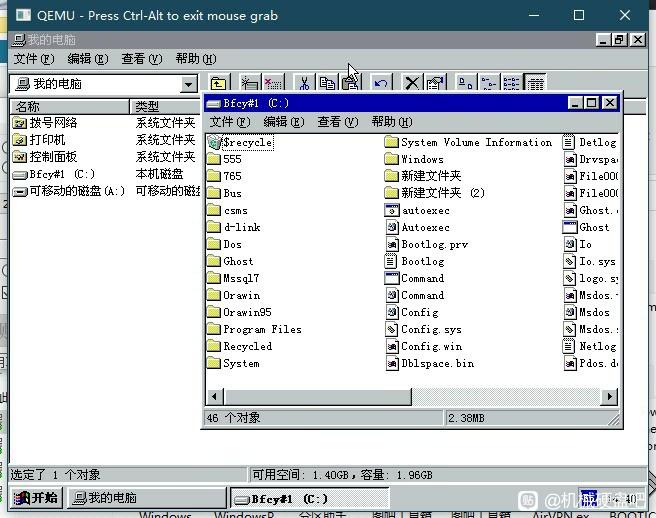Viewport: 656px width, 518px height.
Task: Select the Mssql7 folder
Action: pos(233,278)
